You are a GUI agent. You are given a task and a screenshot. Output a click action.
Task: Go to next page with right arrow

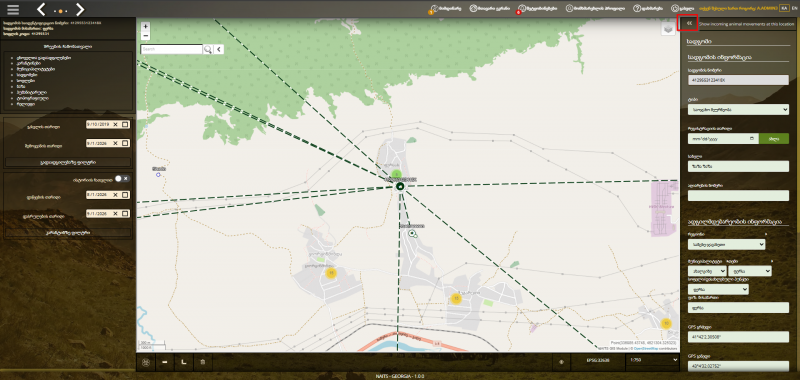[x=80, y=9]
